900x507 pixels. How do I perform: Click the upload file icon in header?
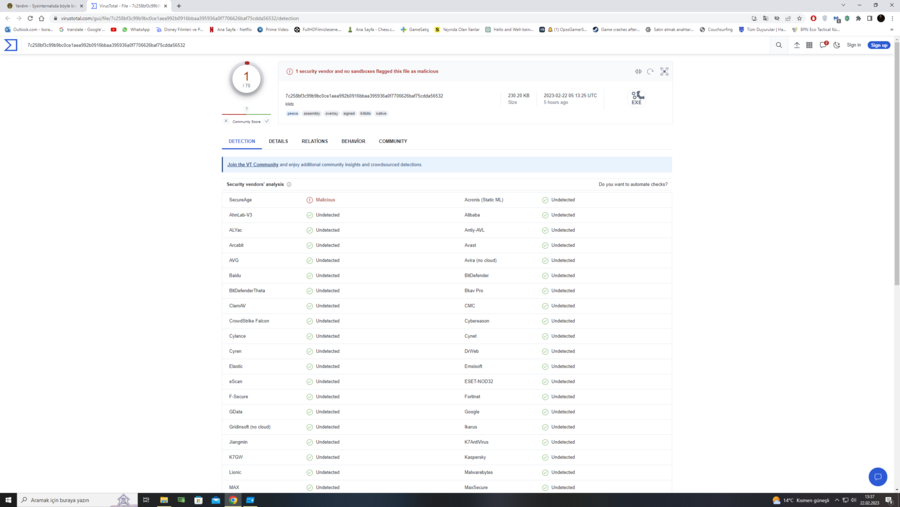797,45
